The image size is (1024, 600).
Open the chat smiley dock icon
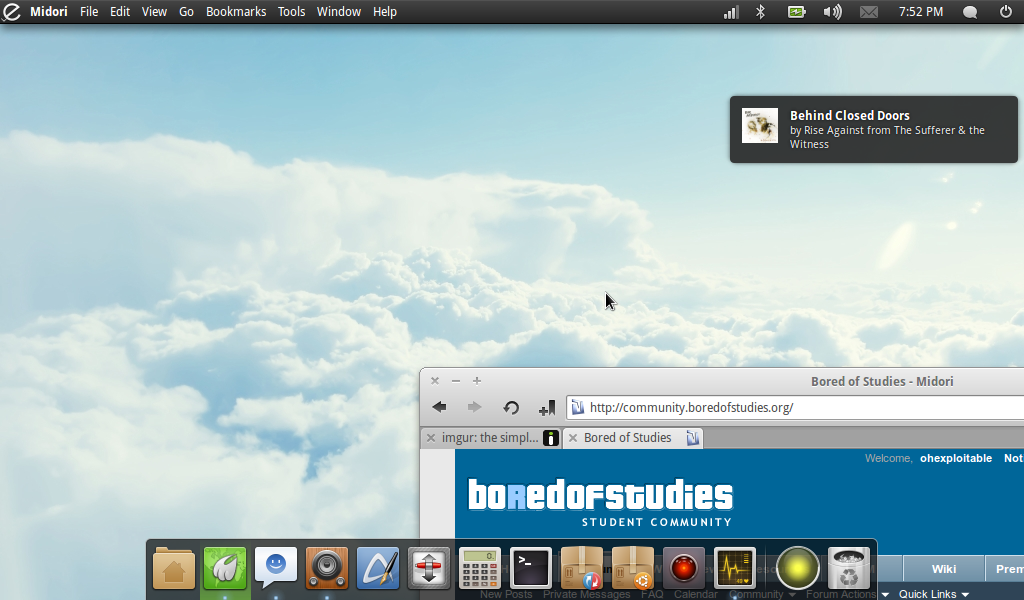276,567
